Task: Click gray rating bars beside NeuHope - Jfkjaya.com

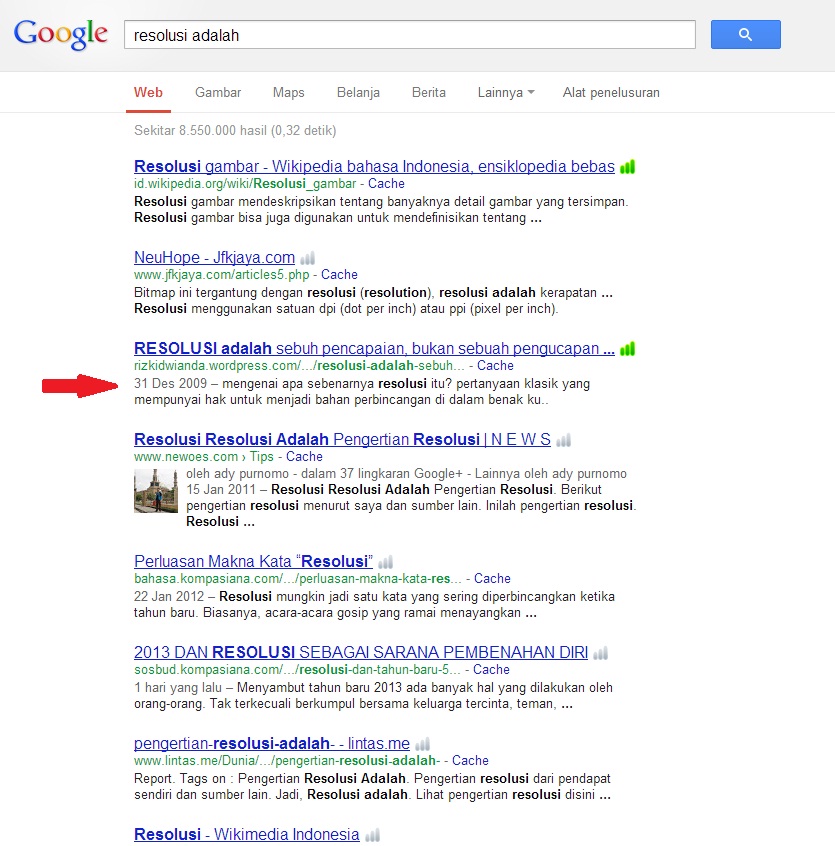Action: click(x=307, y=258)
